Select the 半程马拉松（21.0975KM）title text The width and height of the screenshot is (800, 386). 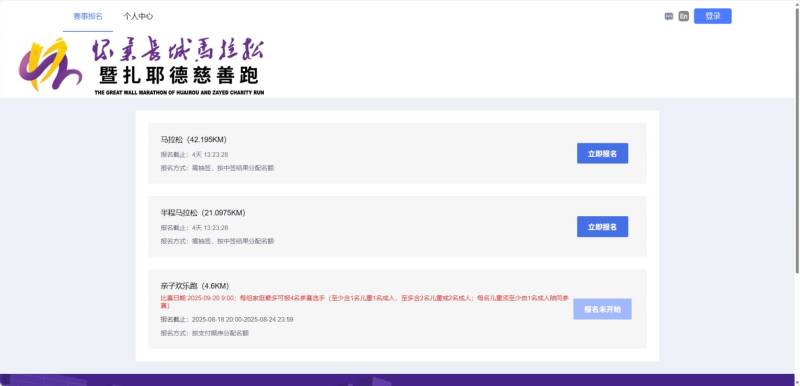click(203, 213)
